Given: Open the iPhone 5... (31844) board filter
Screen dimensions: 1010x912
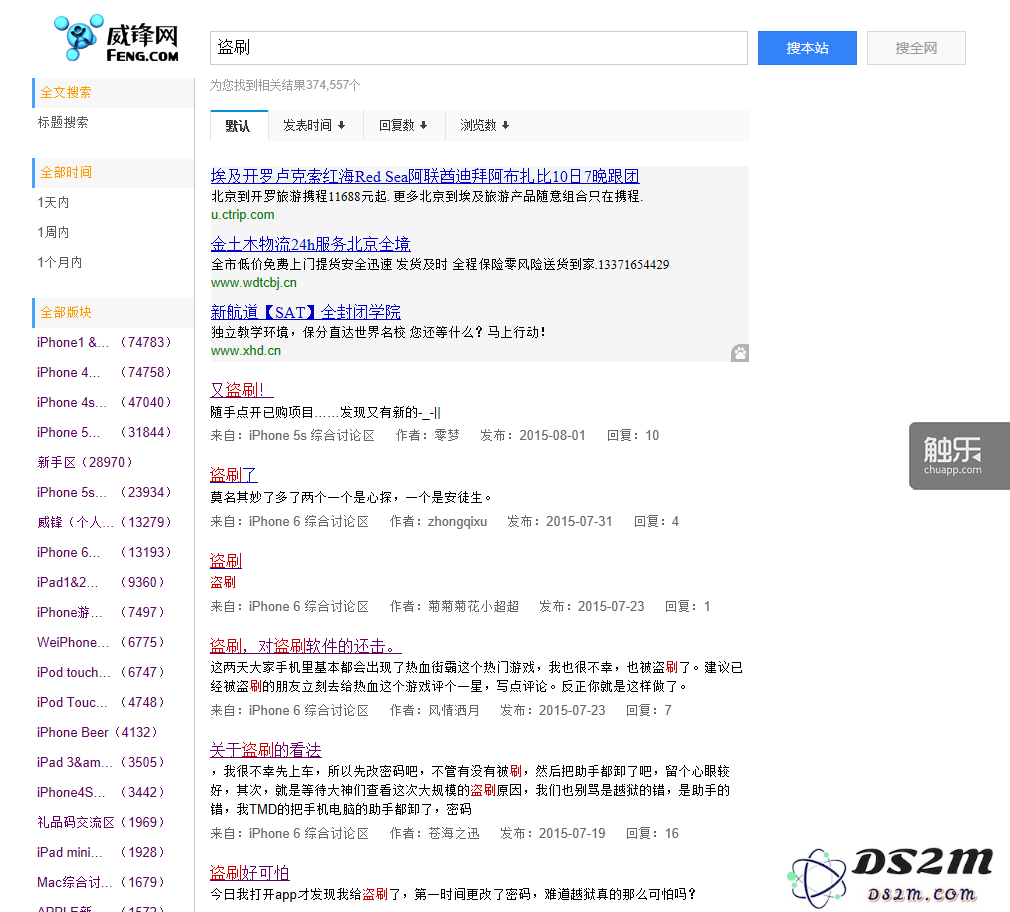Looking at the screenshot, I should tap(104, 432).
